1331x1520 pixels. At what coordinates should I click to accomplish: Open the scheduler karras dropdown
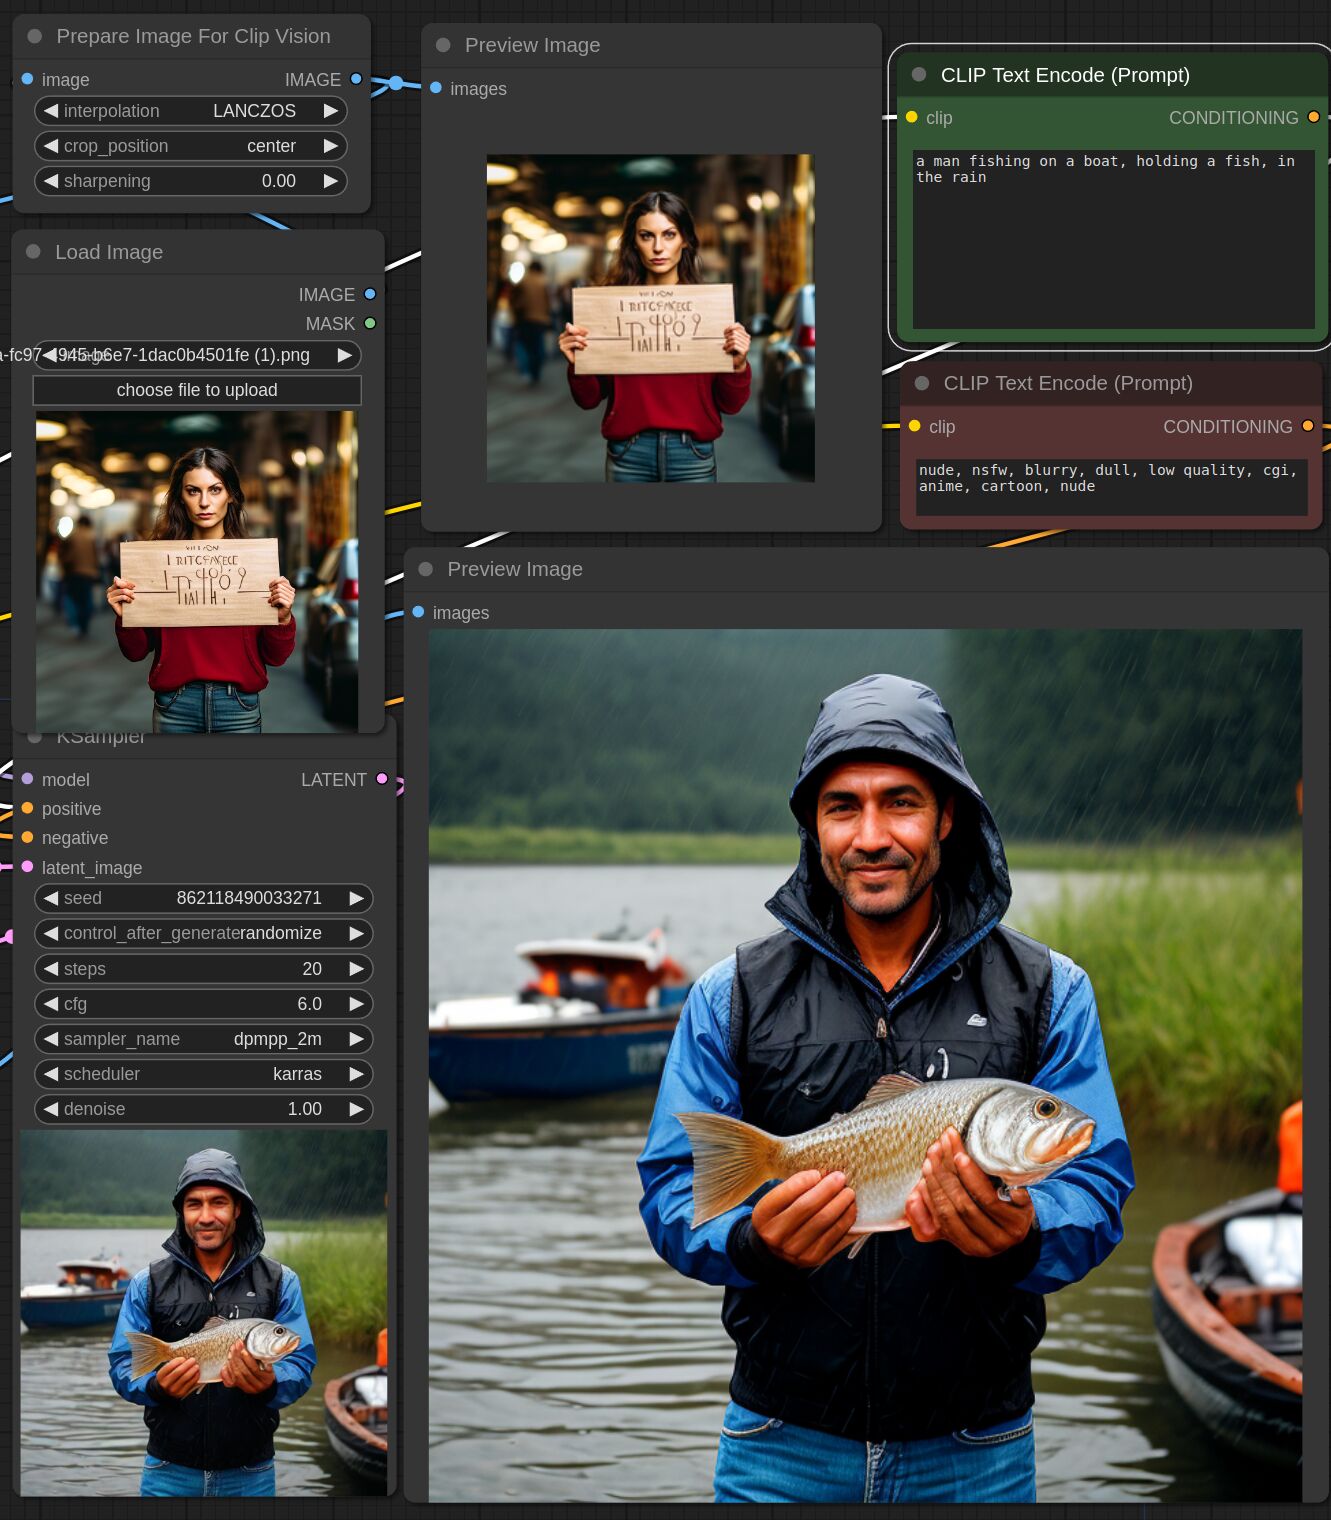pyautogui.click(x=203, y=1074)
